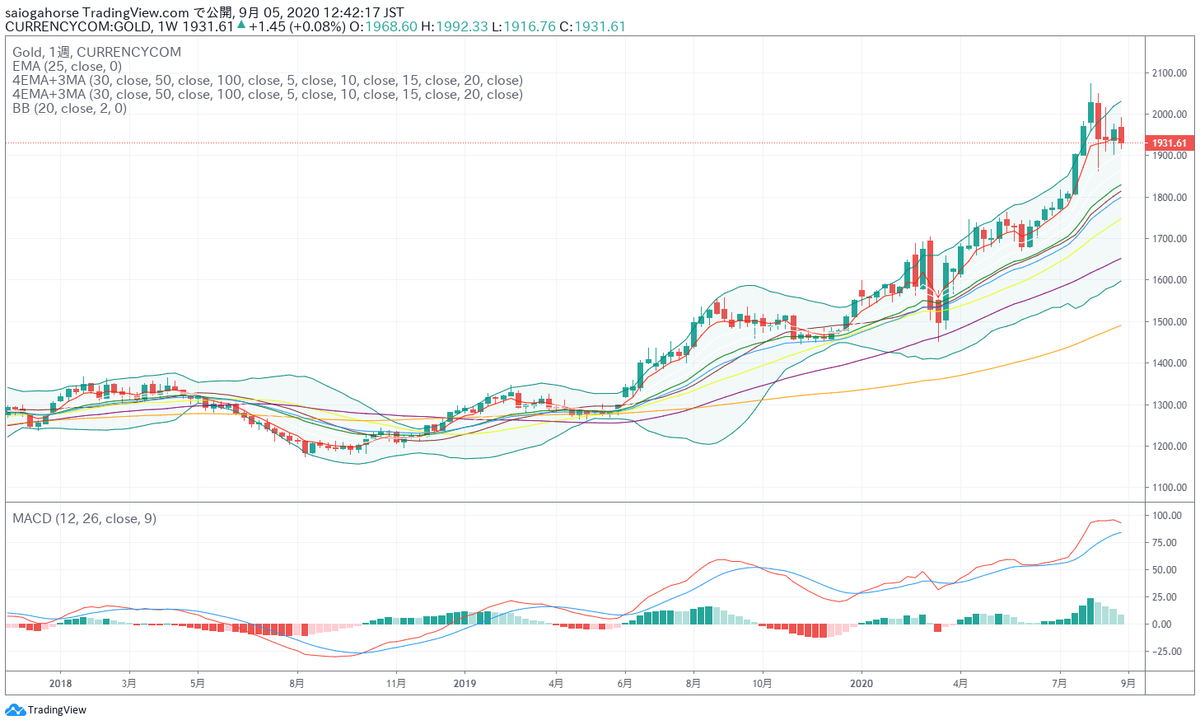Click the '3月' time axis label

tap(130, 685)
